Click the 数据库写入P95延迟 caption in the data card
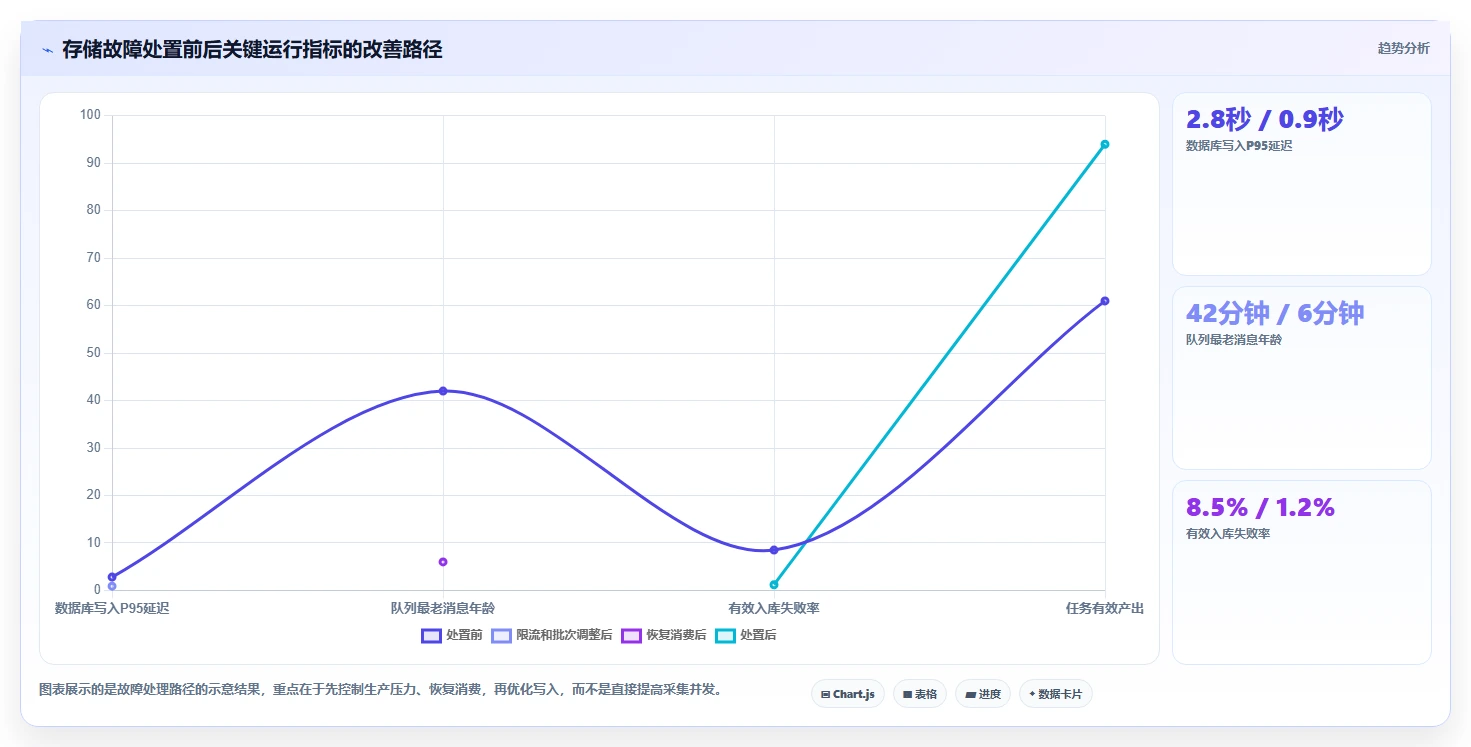The image size is (1471, 747). [1239, 146]
